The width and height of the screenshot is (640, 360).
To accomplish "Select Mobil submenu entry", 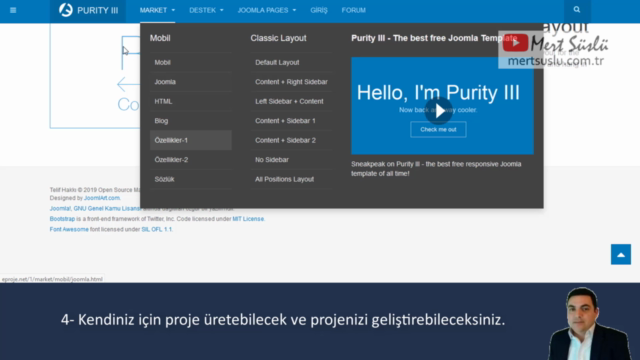I will pyautogui.click(x=191, y=62).
